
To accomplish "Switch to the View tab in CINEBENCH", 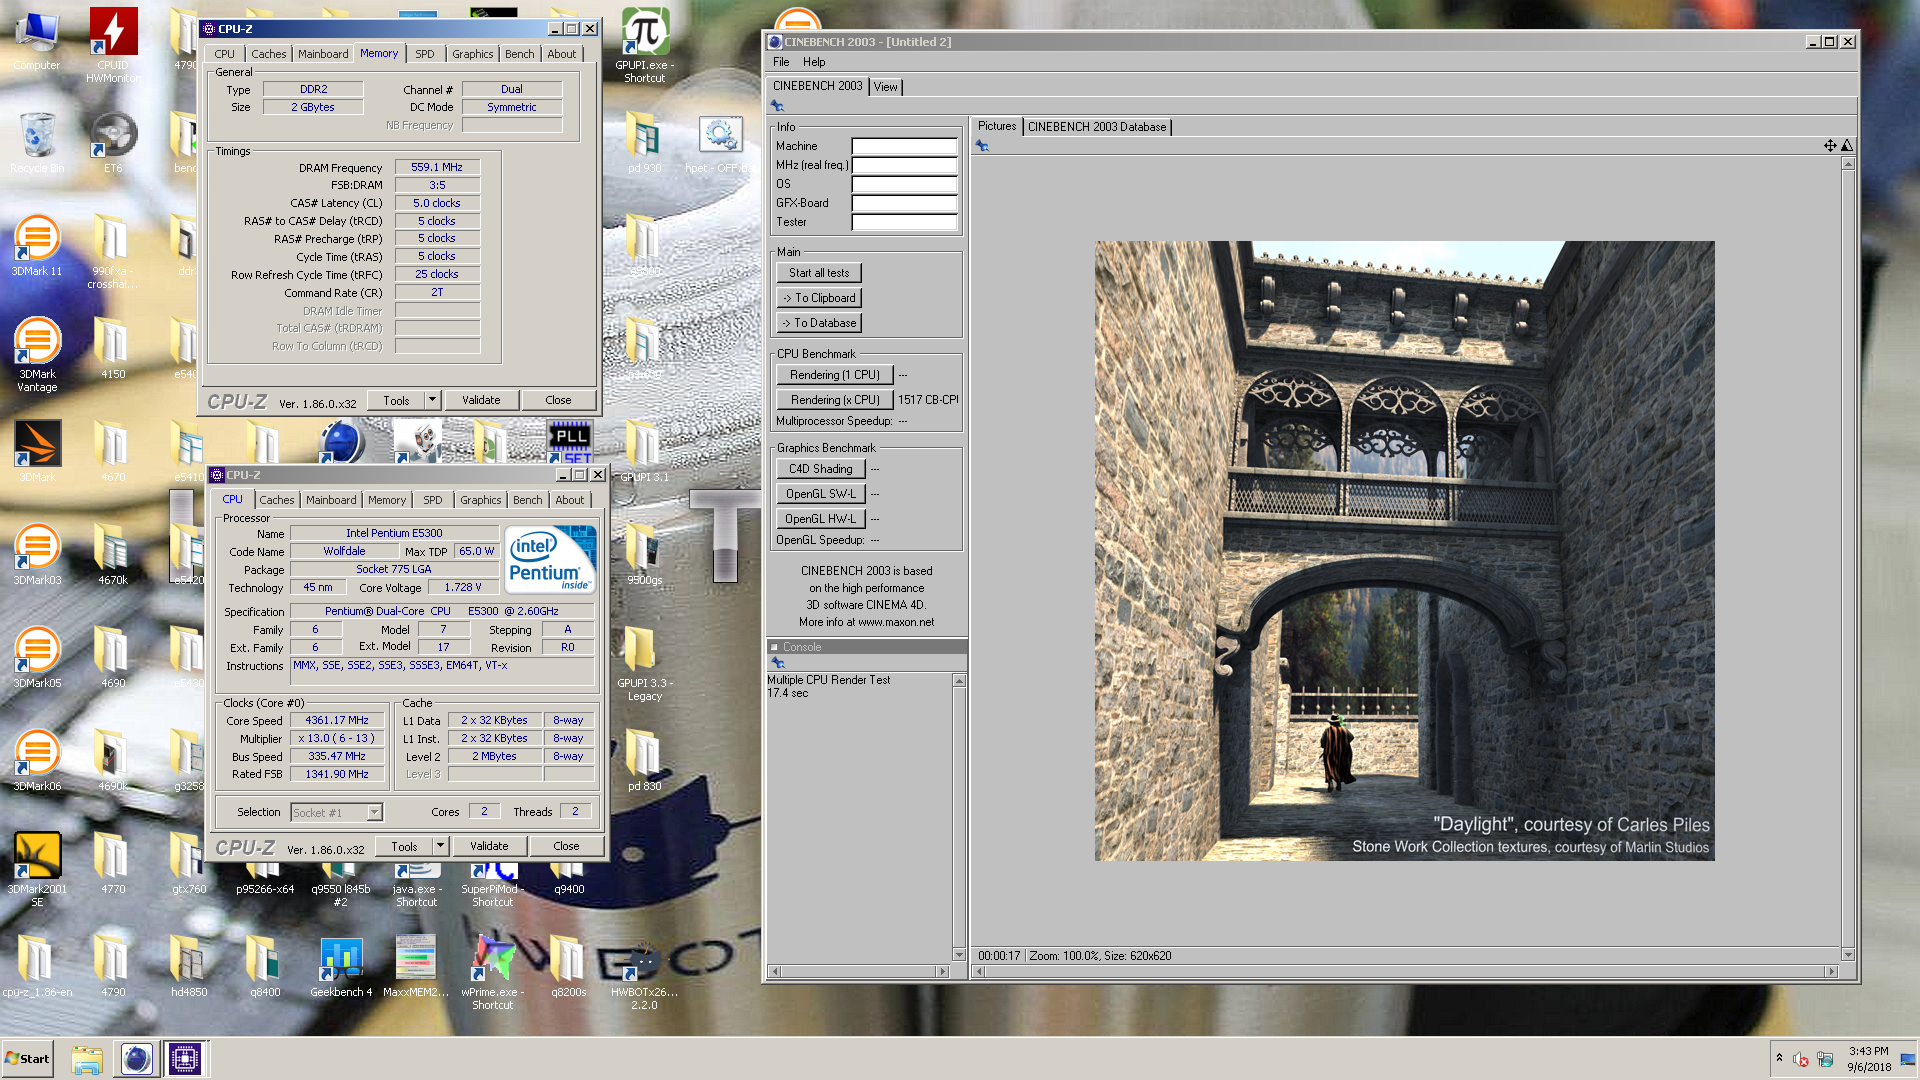I will [x=886, y=87].
